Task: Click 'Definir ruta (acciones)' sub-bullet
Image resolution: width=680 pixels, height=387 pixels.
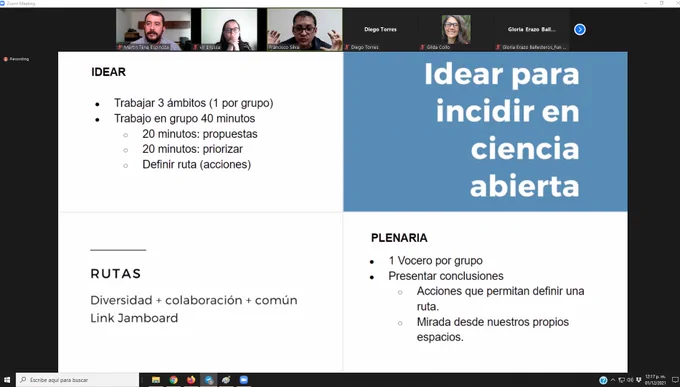Action: click(x=196, y=164)
